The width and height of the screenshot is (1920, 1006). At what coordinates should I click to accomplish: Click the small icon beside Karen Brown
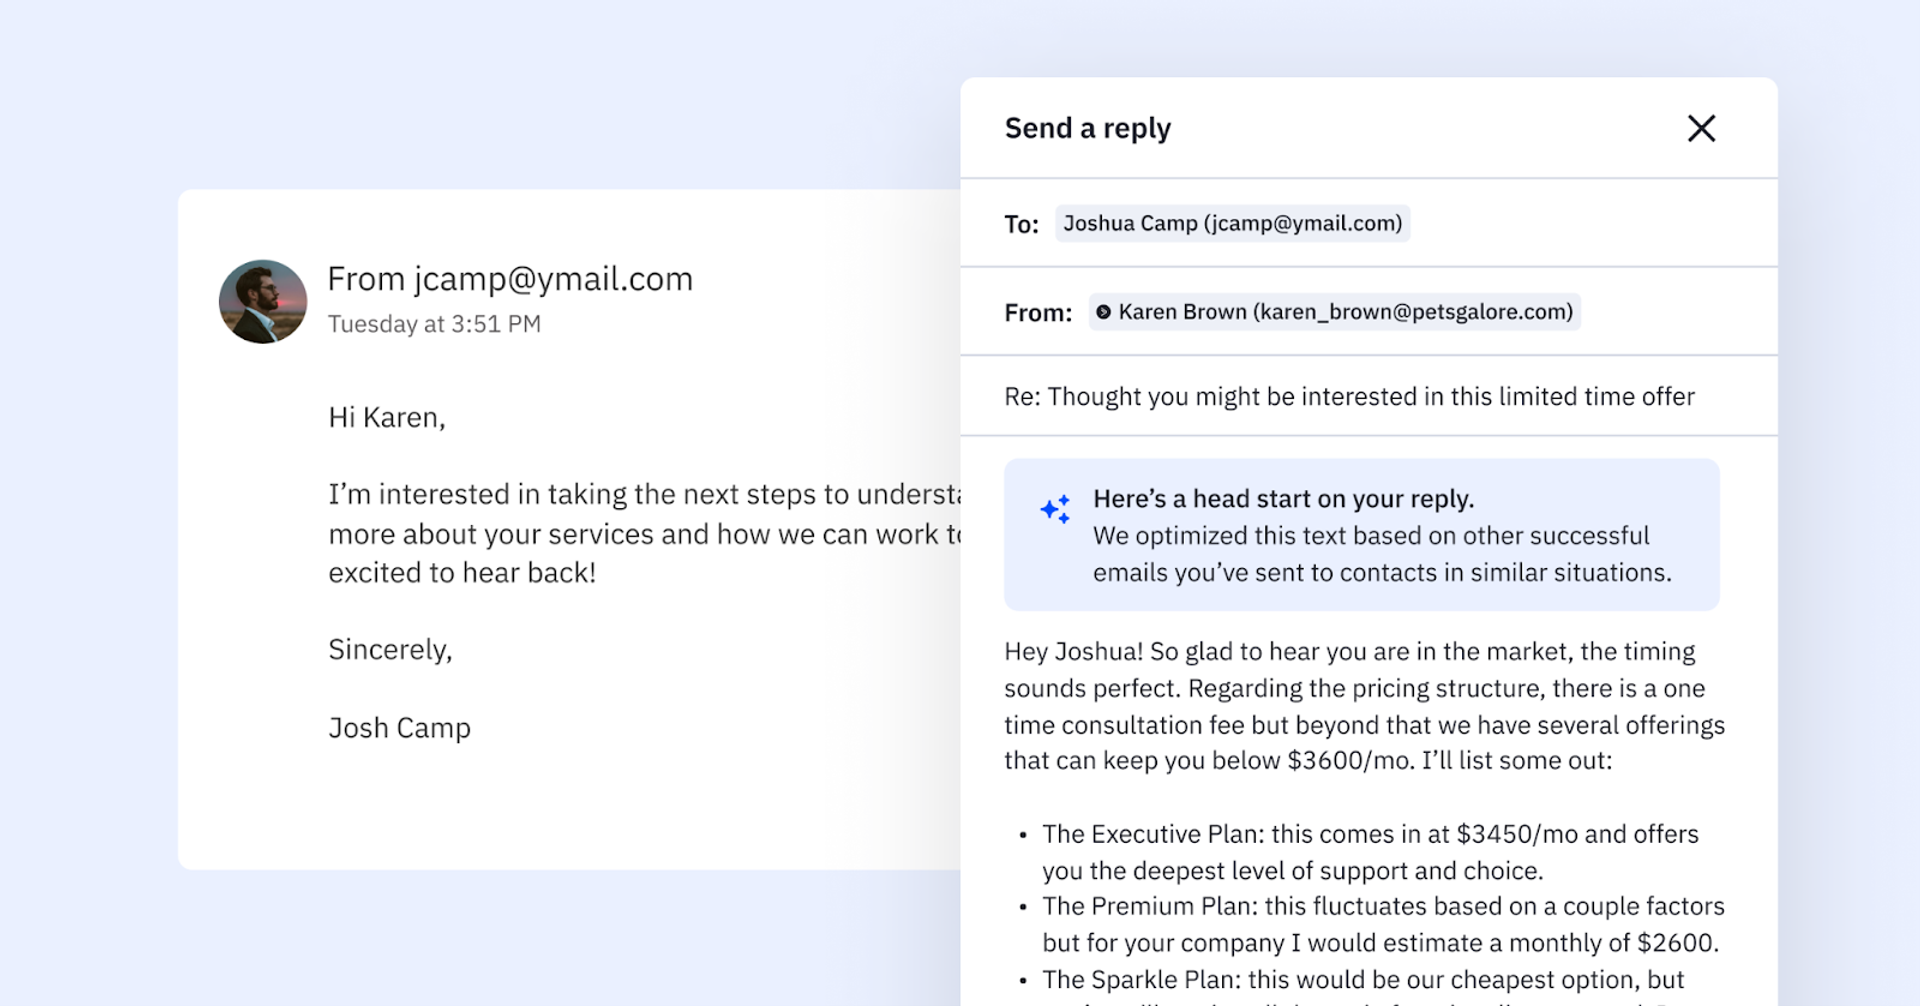coord(1103,312)
